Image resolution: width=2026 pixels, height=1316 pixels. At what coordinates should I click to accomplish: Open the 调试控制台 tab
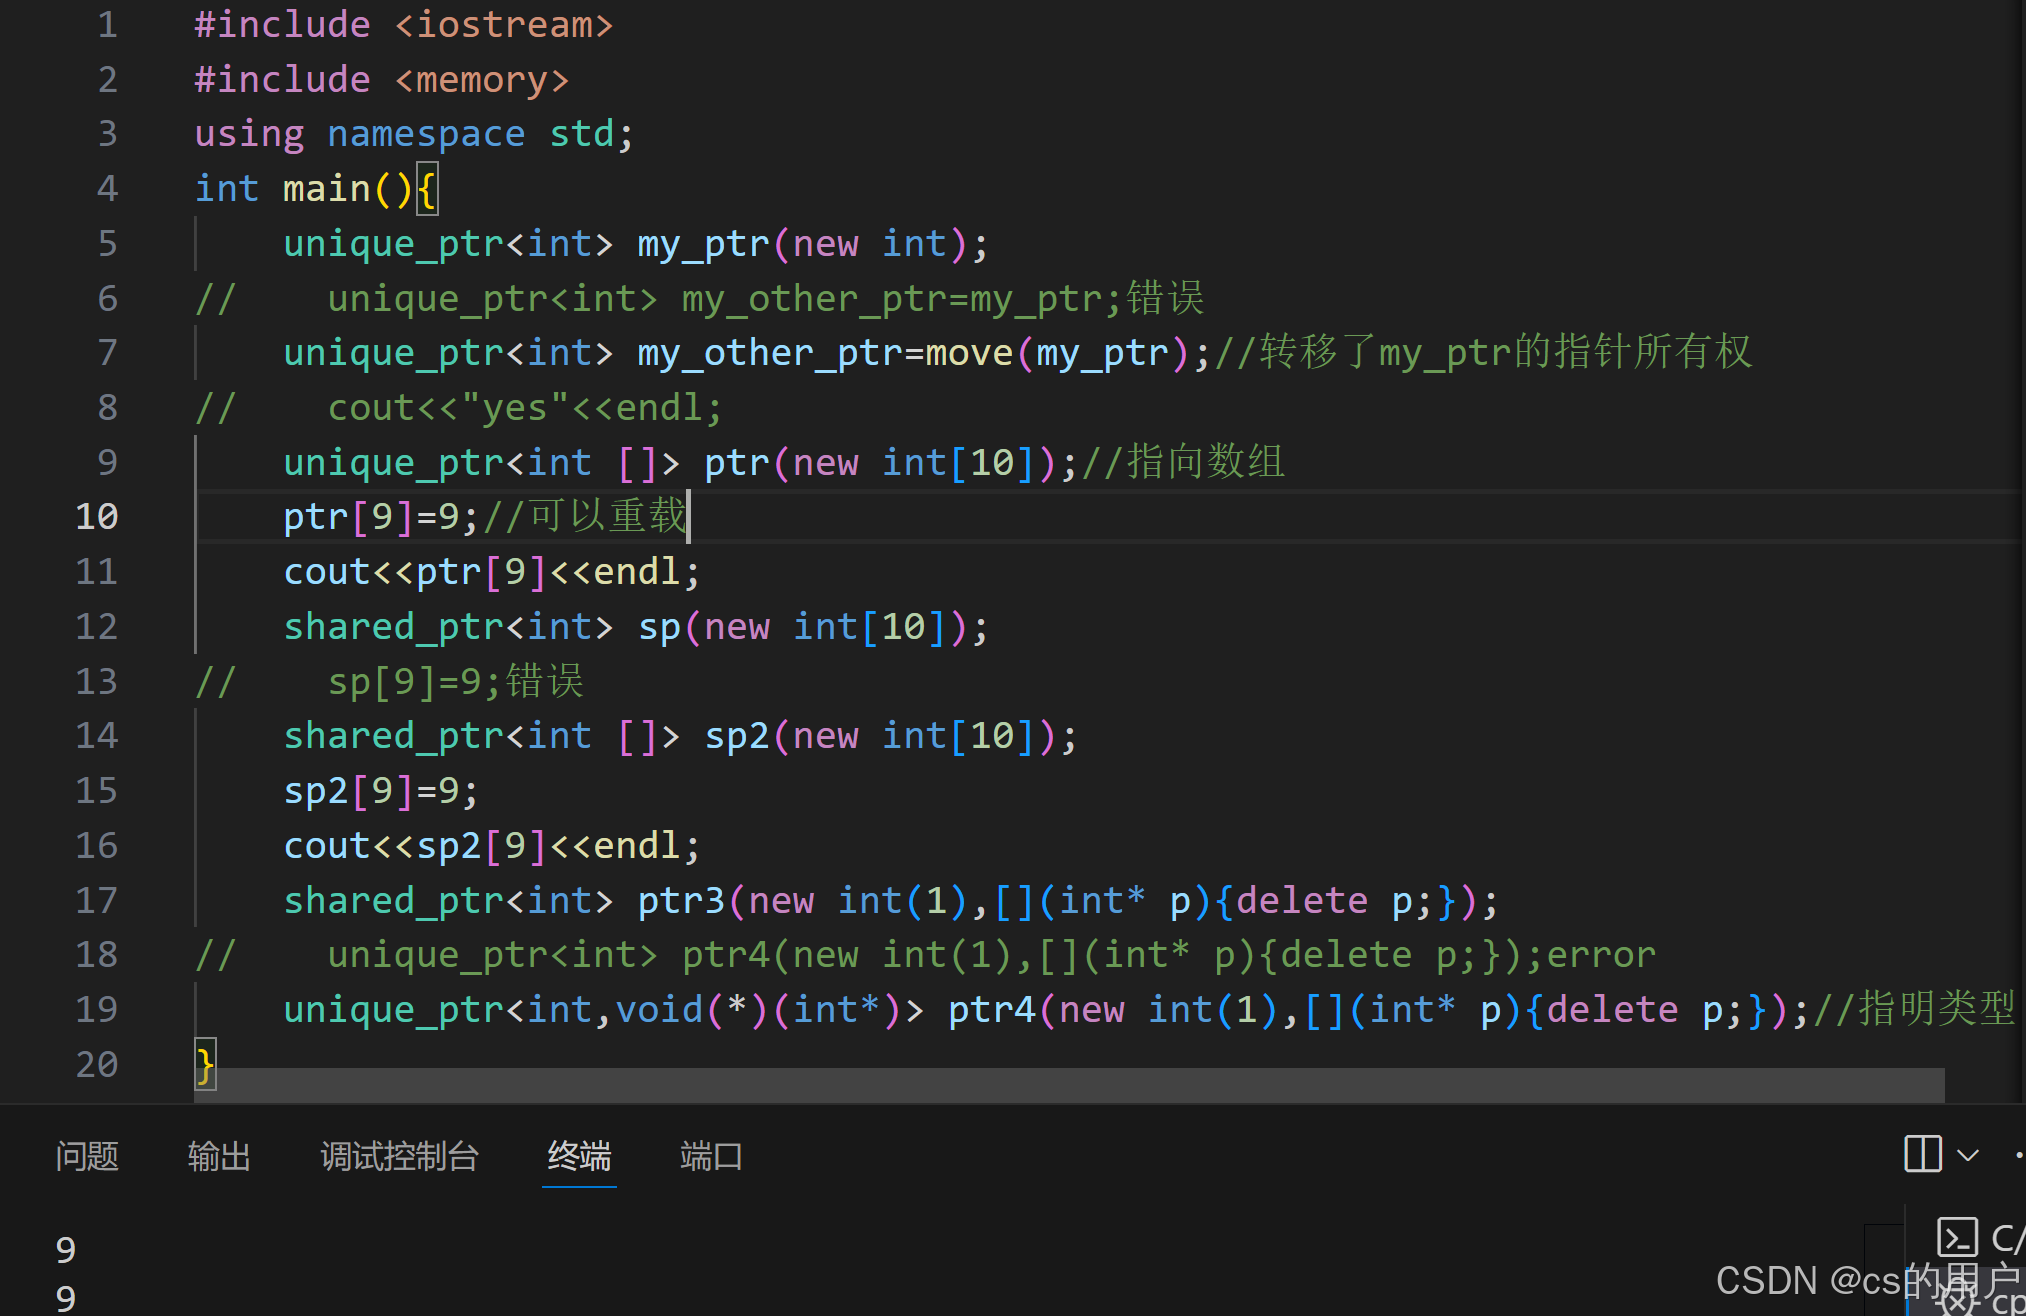(x=399, y=1157)
